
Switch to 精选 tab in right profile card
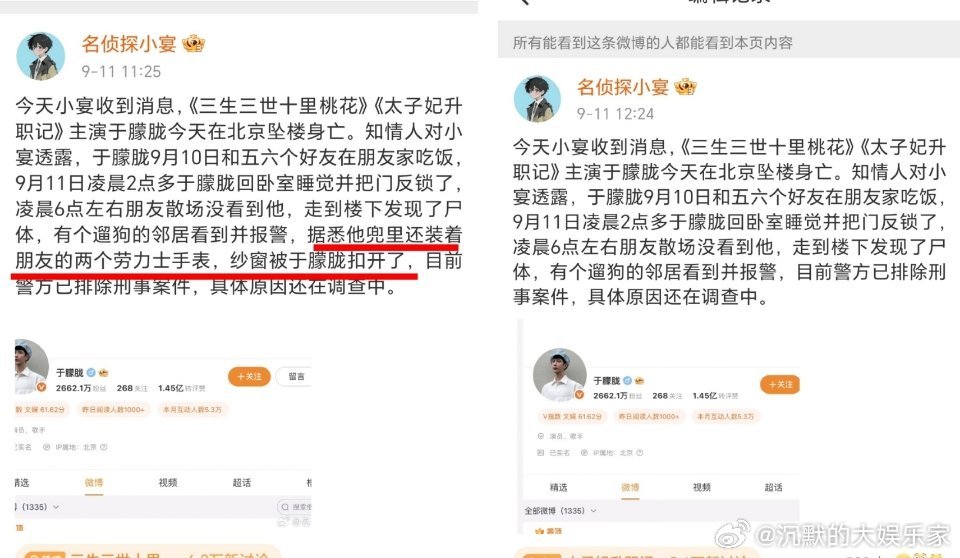coord(558,487)
